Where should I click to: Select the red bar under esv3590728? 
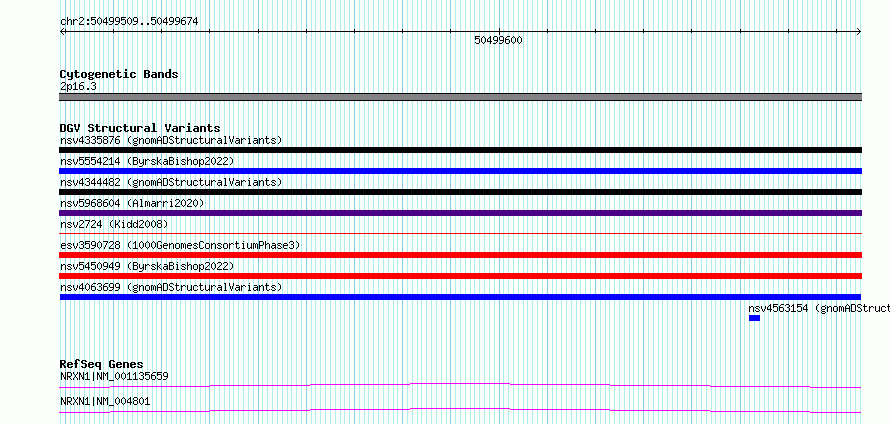tap(460, 255)
